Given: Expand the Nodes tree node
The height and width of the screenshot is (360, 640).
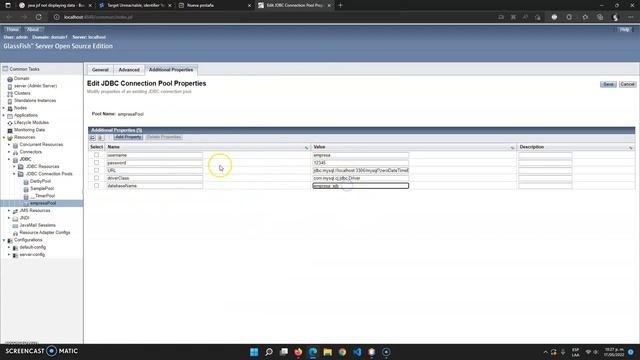Looking at the screenshot, I should pos(4,108).
